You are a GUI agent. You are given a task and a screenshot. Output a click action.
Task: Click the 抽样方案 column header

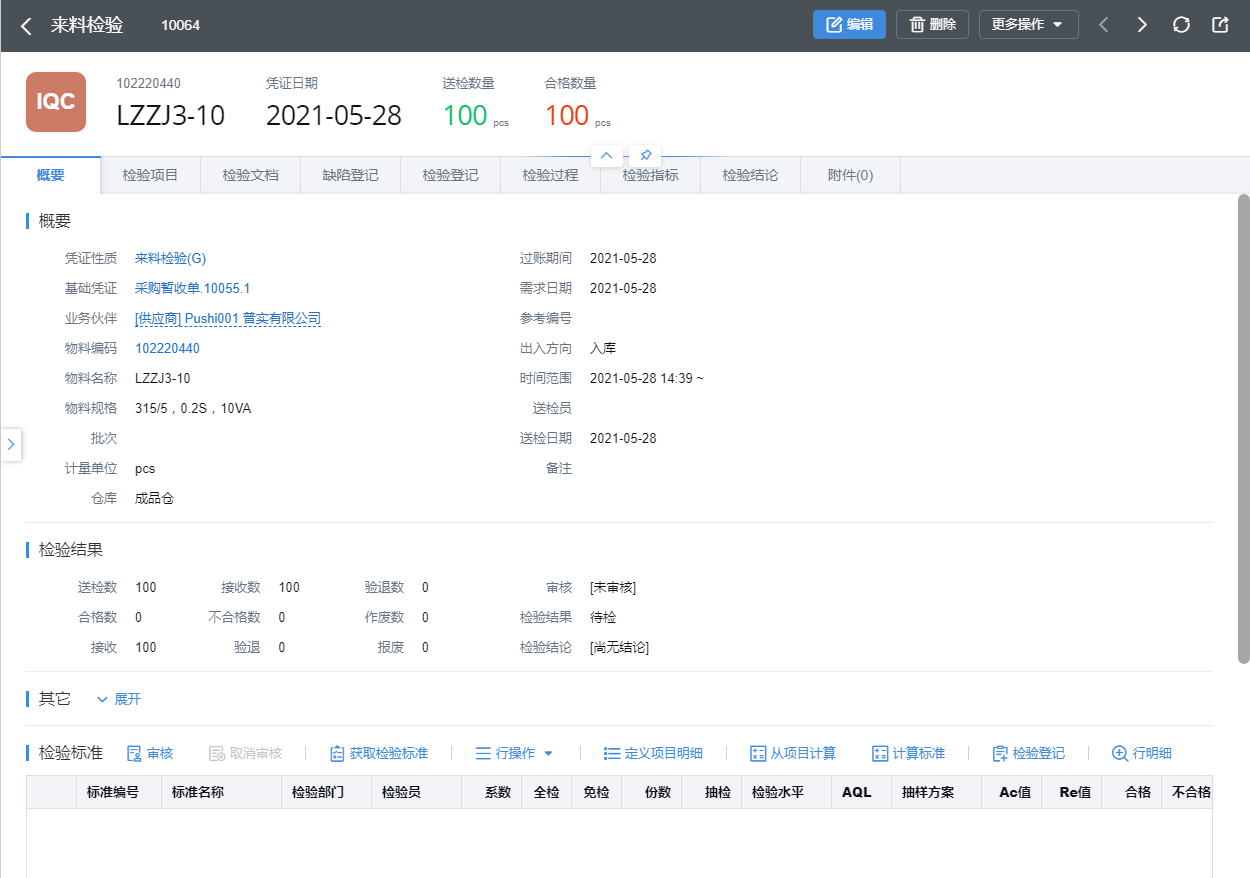tap(937, 792)
